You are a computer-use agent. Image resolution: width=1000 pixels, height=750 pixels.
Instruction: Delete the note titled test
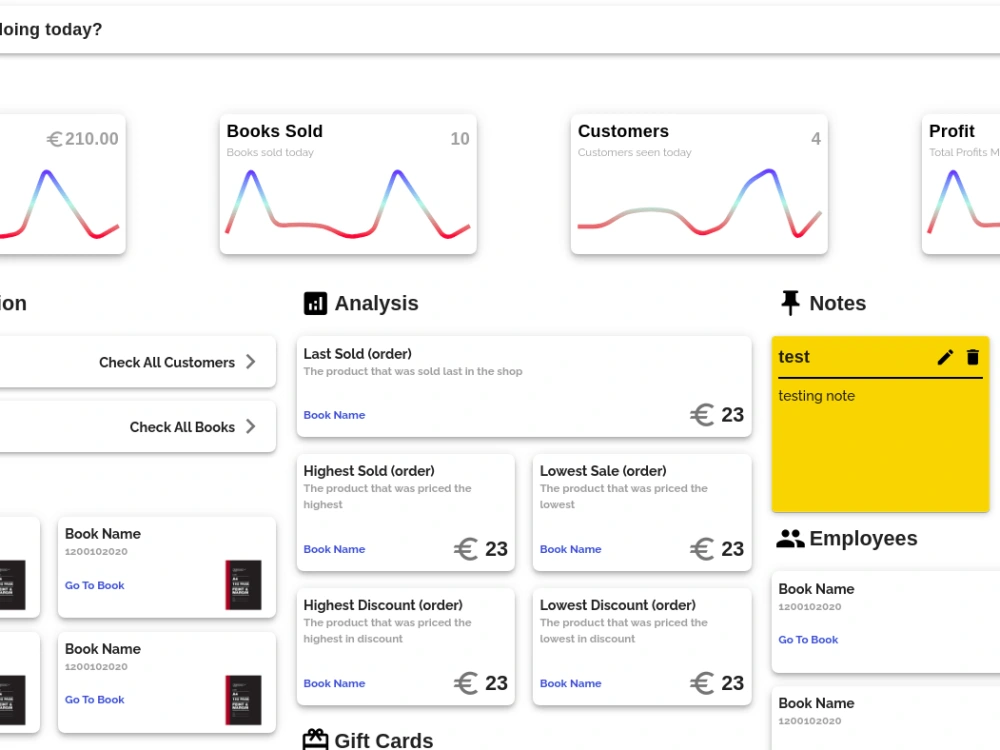coord(972,357)
